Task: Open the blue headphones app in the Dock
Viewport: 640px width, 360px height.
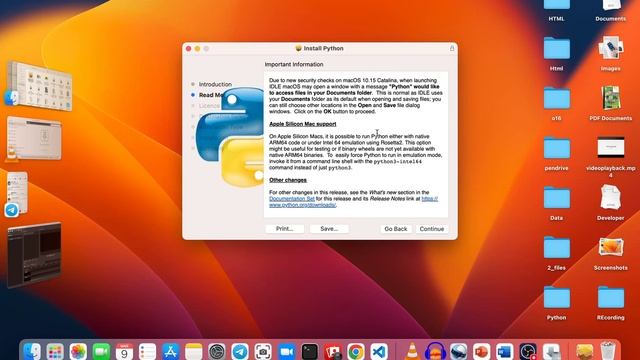Action: pos(435,351)
